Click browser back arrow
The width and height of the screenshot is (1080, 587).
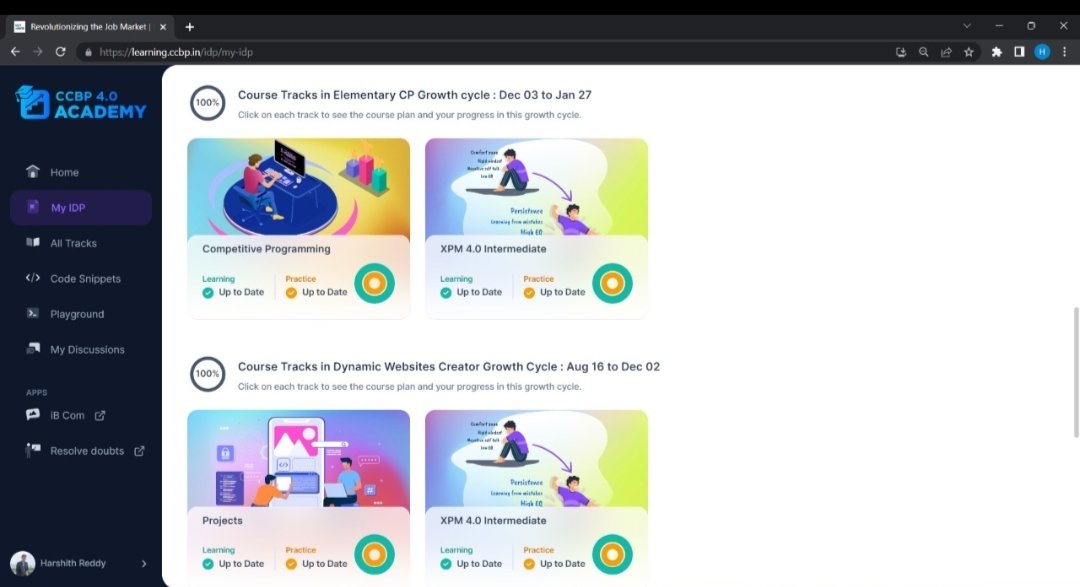tap(15, 52)
